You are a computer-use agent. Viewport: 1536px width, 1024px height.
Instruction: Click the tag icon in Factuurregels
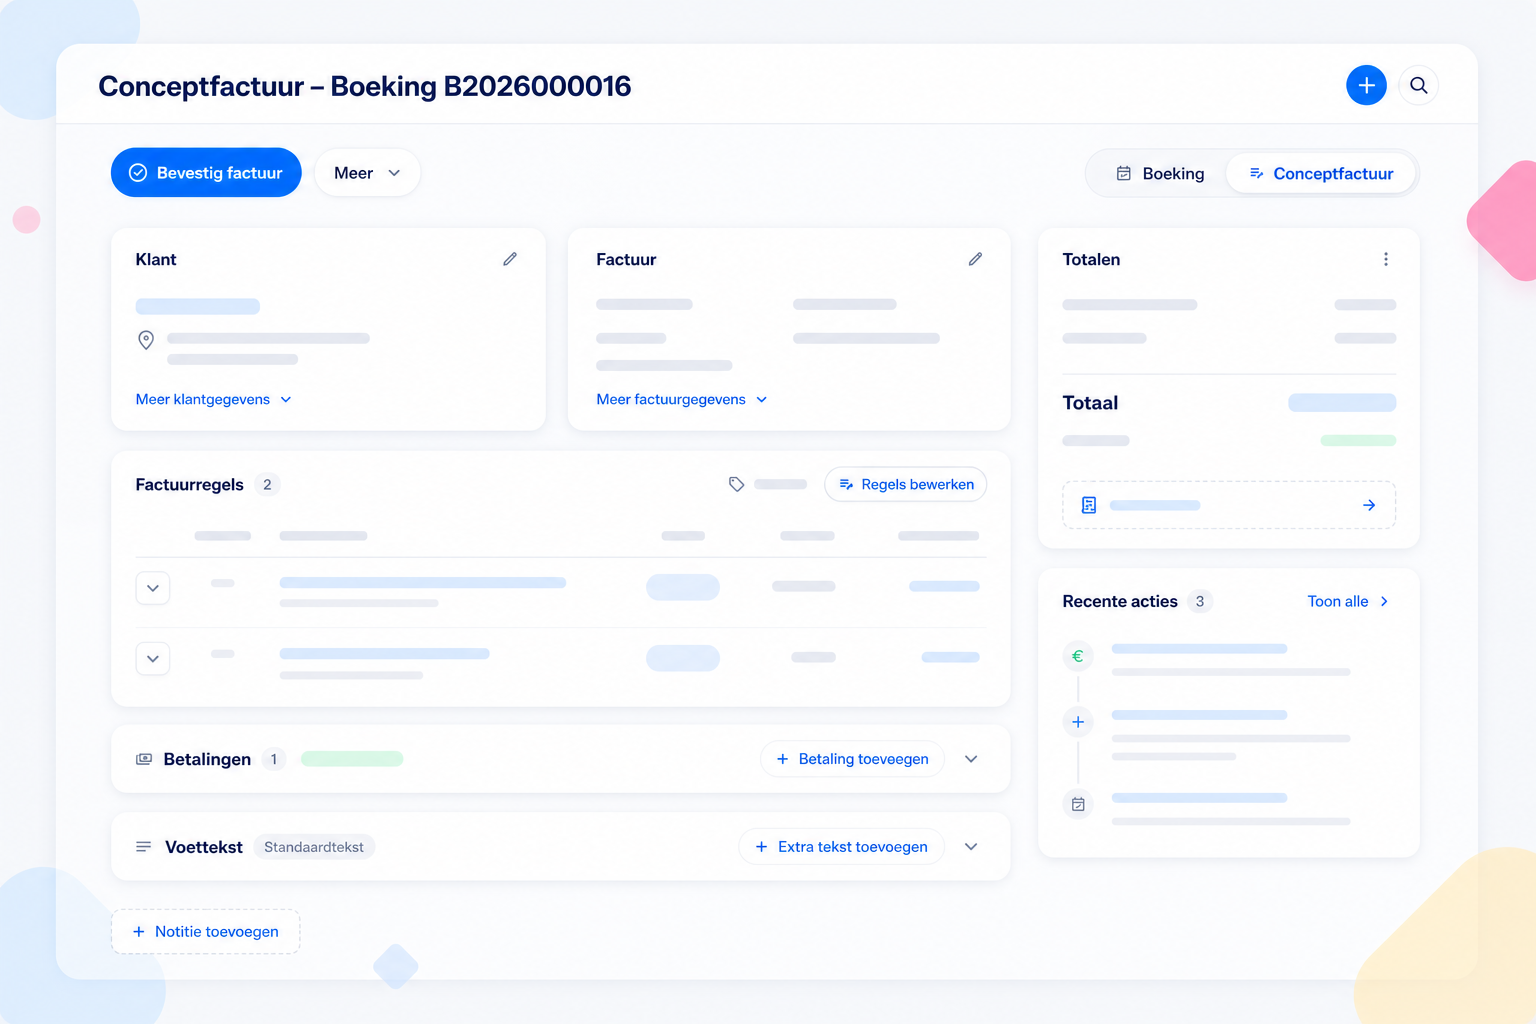click(x=737, y=484)
